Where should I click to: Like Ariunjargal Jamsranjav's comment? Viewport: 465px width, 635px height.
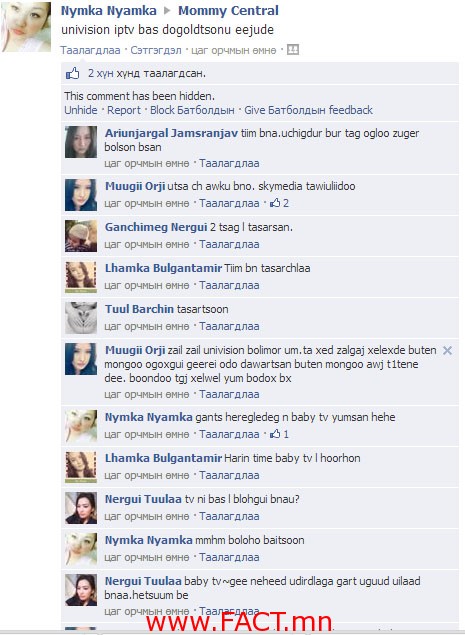click(229, 163)
